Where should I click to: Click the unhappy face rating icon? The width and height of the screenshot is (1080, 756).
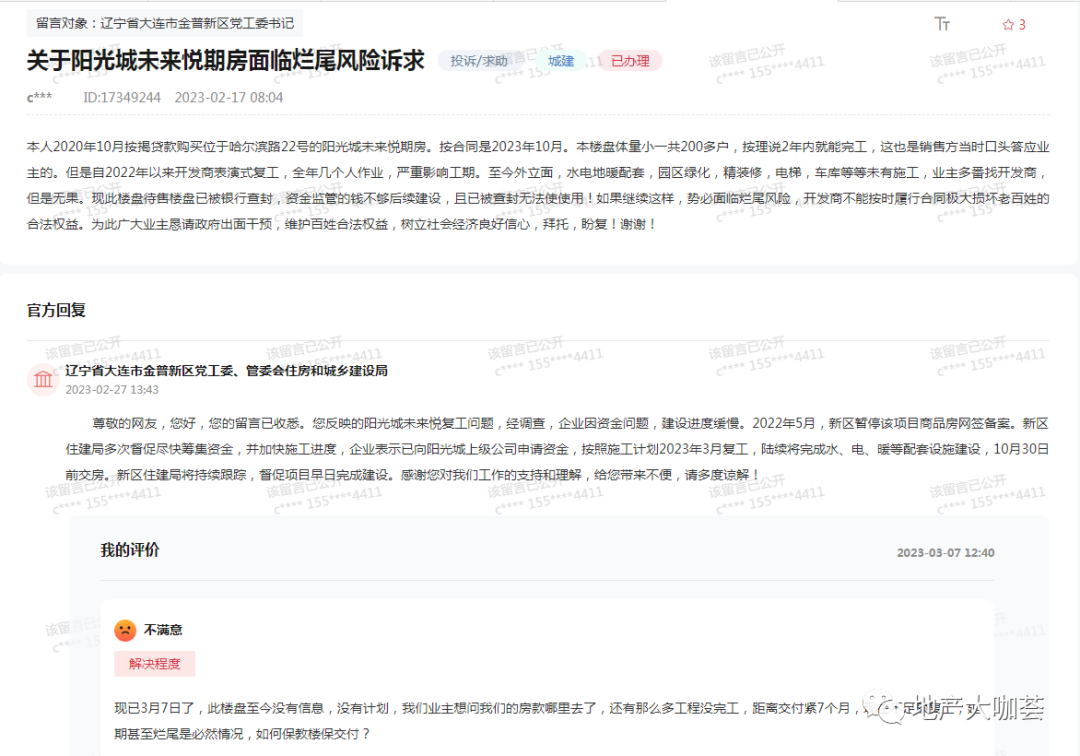point(125,630)
